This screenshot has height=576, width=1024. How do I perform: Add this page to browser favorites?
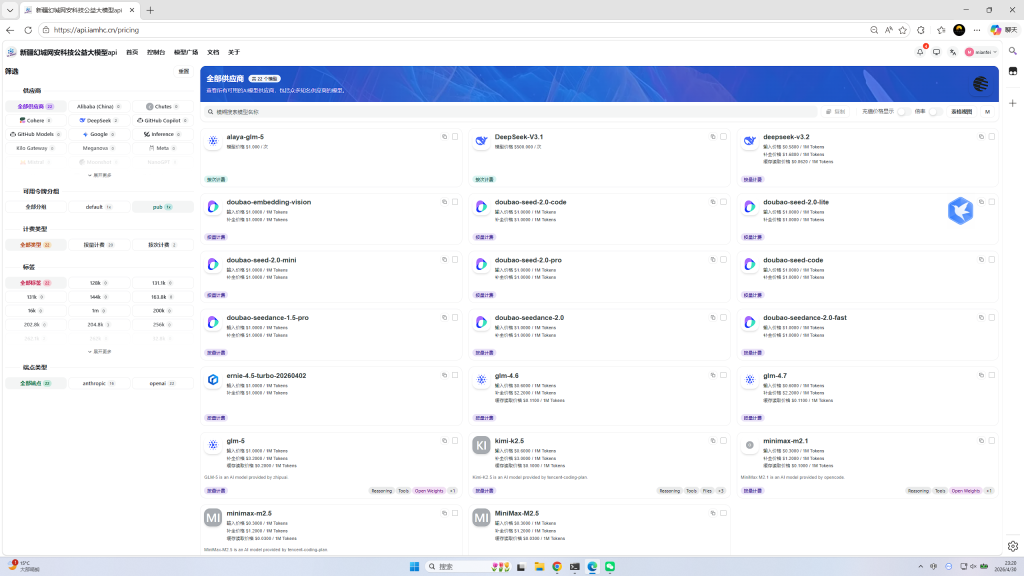tap(903, 30)
